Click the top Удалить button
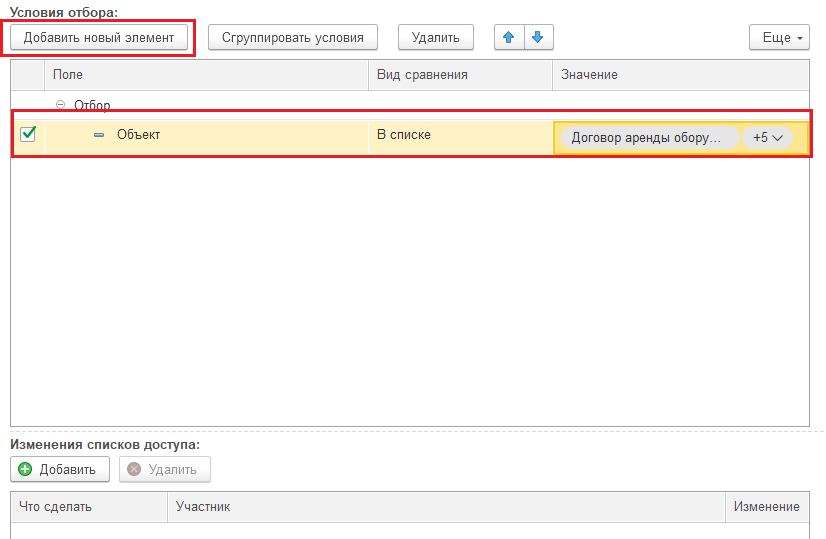This screenshot has height=539, width=826. pyautogui.click(x=435, y=38)
